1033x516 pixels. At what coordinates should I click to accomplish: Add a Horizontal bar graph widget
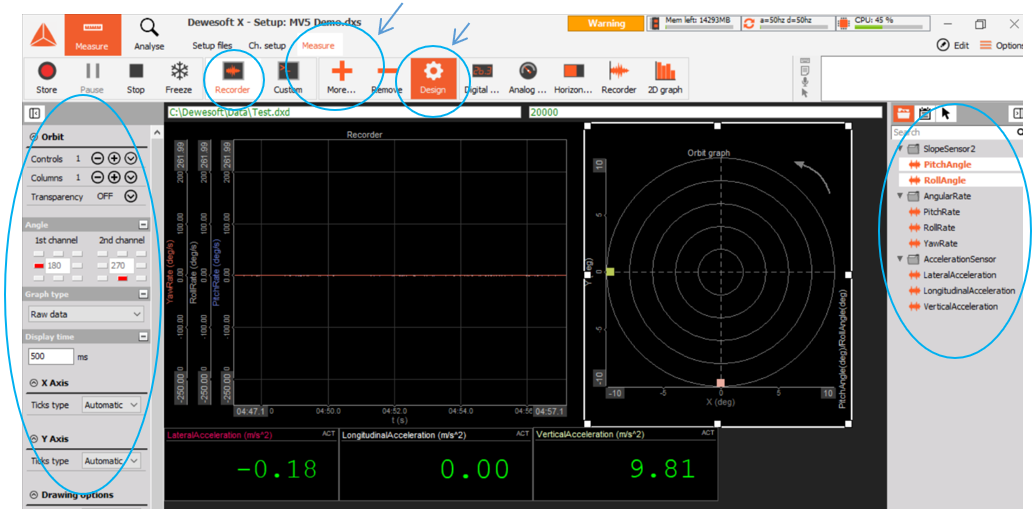pos(573,77)
